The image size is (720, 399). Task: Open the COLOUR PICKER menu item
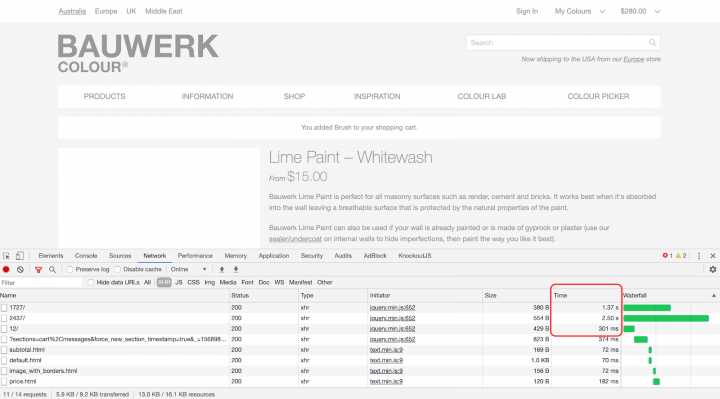[598, 96]
